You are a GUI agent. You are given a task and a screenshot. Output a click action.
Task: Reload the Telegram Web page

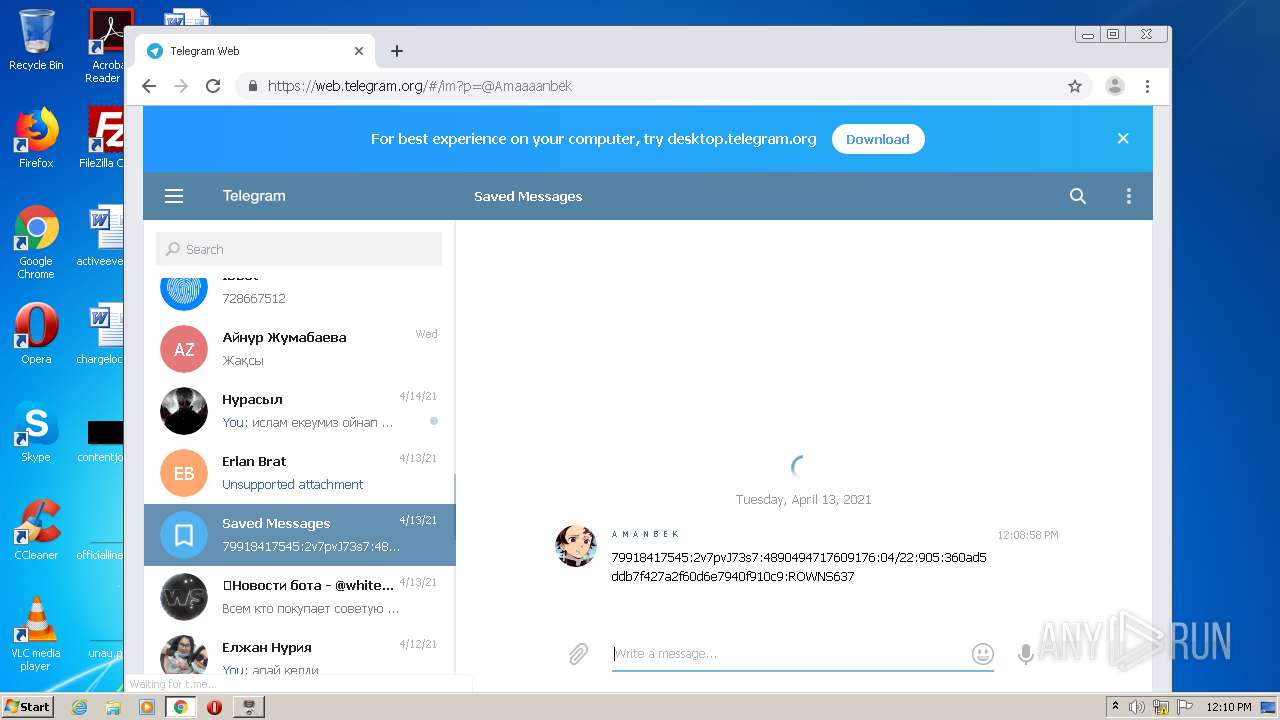(213, 86)
